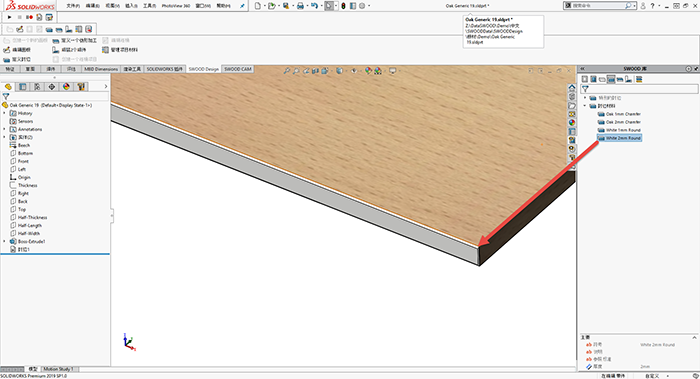
Task: Expand the Boss-Extrude1 feature node
Action: [x=4, y=242]
